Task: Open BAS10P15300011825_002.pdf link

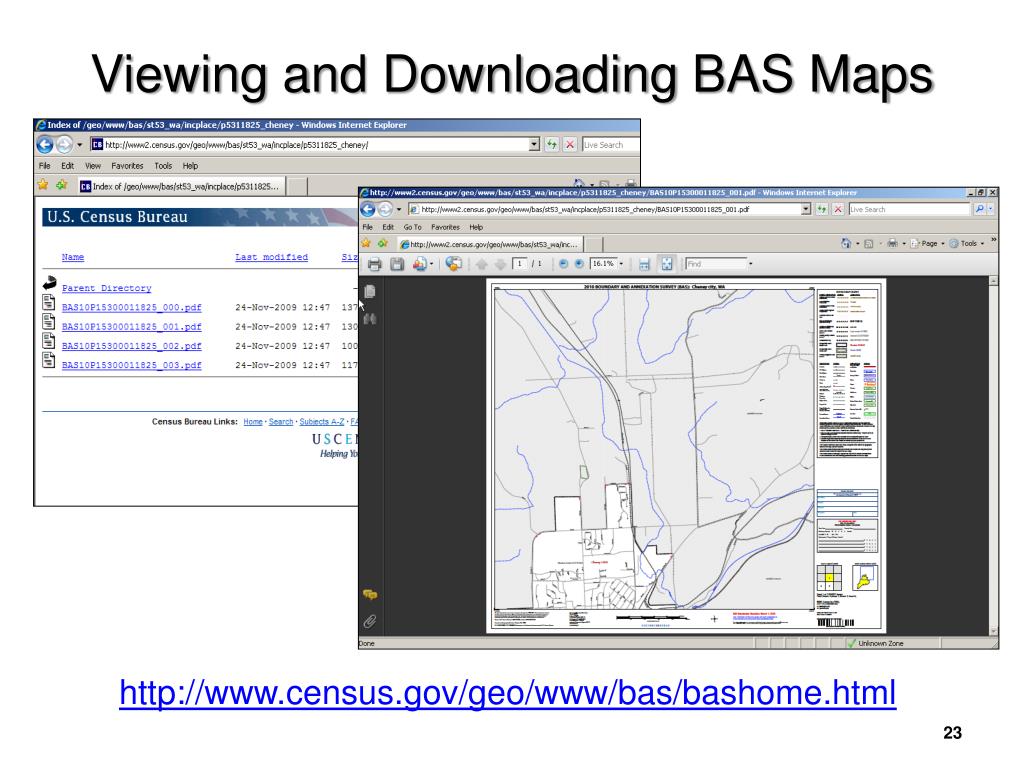Action: click(131, 346)
